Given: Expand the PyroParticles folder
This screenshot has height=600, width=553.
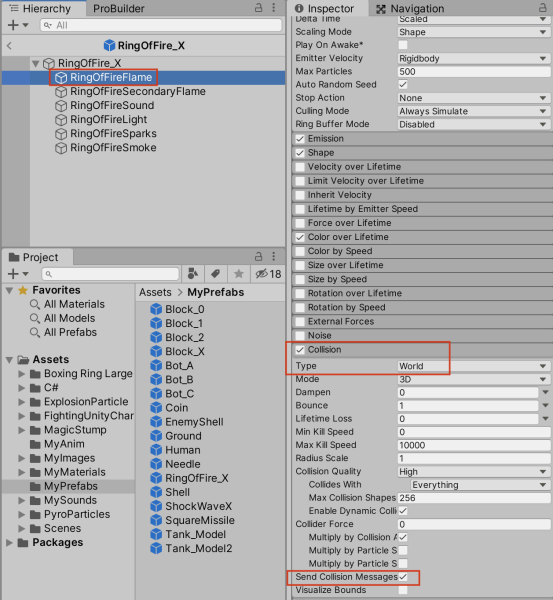Looking at the screenshot, I should click(22, 515).
